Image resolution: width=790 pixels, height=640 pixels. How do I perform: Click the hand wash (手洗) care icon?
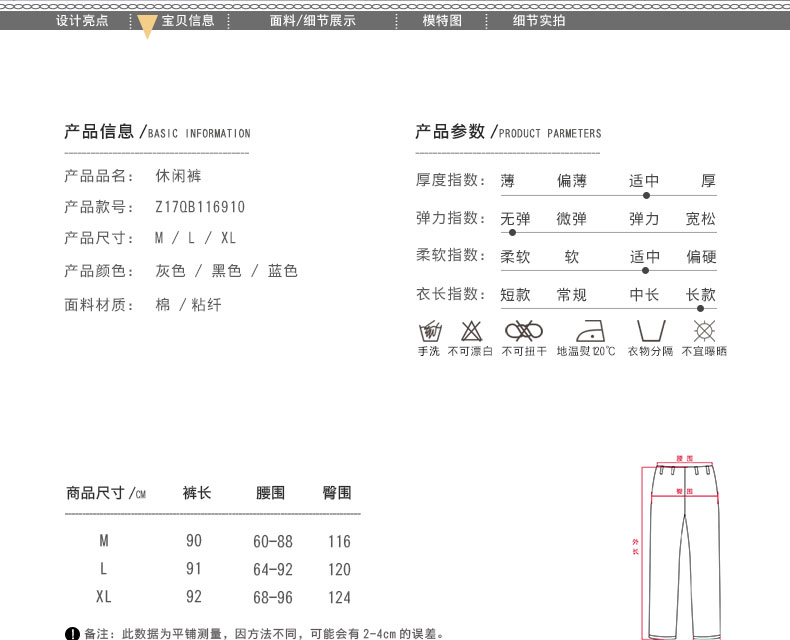point(429,331)
